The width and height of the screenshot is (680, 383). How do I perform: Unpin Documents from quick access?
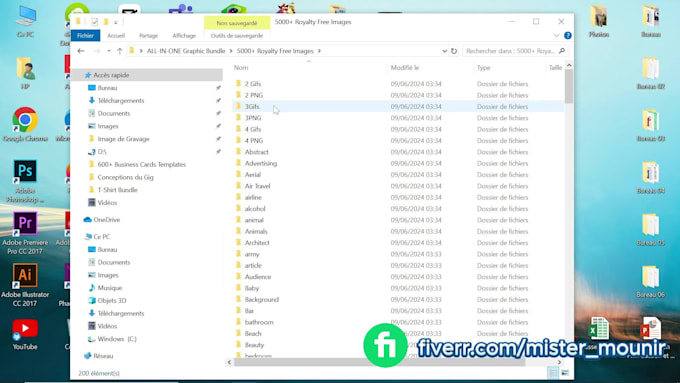coord(218,113)
